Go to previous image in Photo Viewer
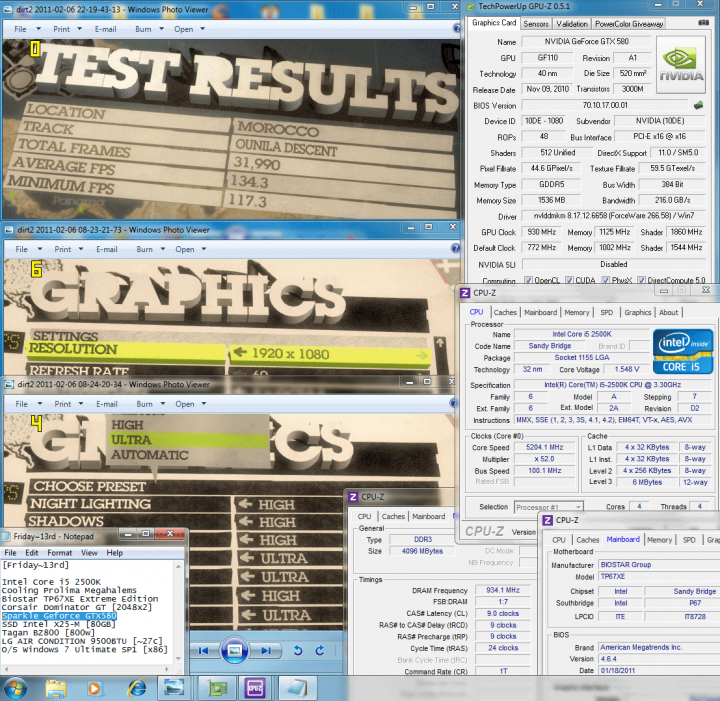Screen dimensions: 720x701 203,651
